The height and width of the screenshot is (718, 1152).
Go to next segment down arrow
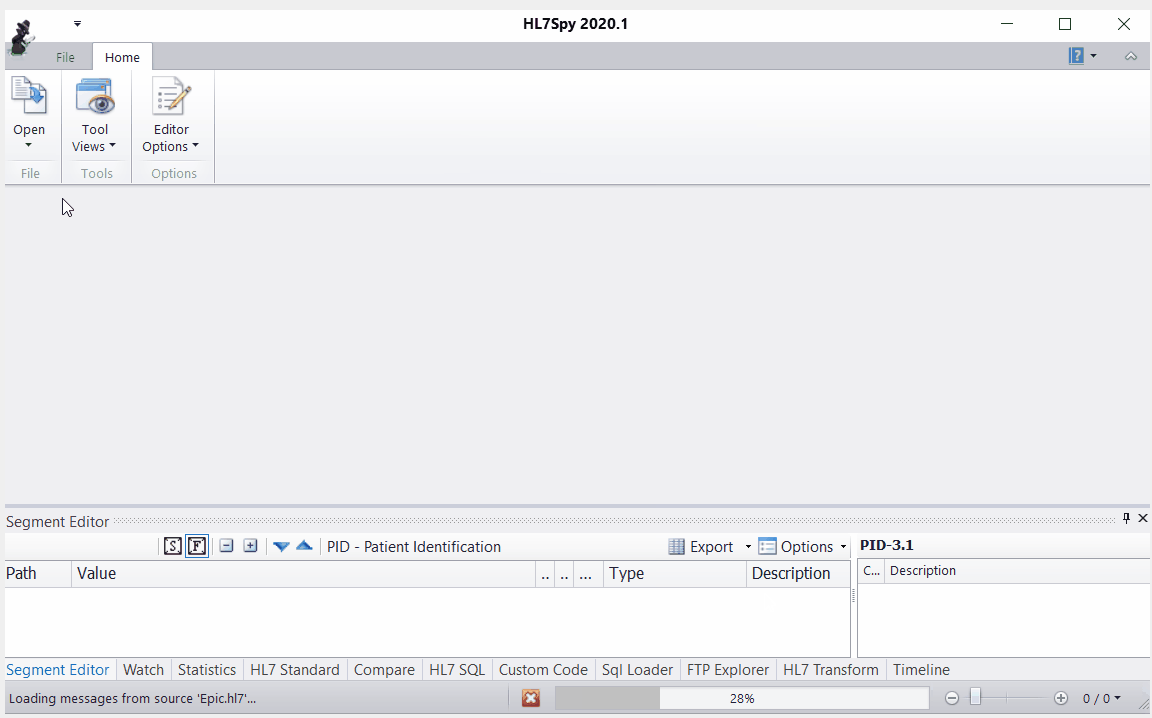(x=281, y=546)
